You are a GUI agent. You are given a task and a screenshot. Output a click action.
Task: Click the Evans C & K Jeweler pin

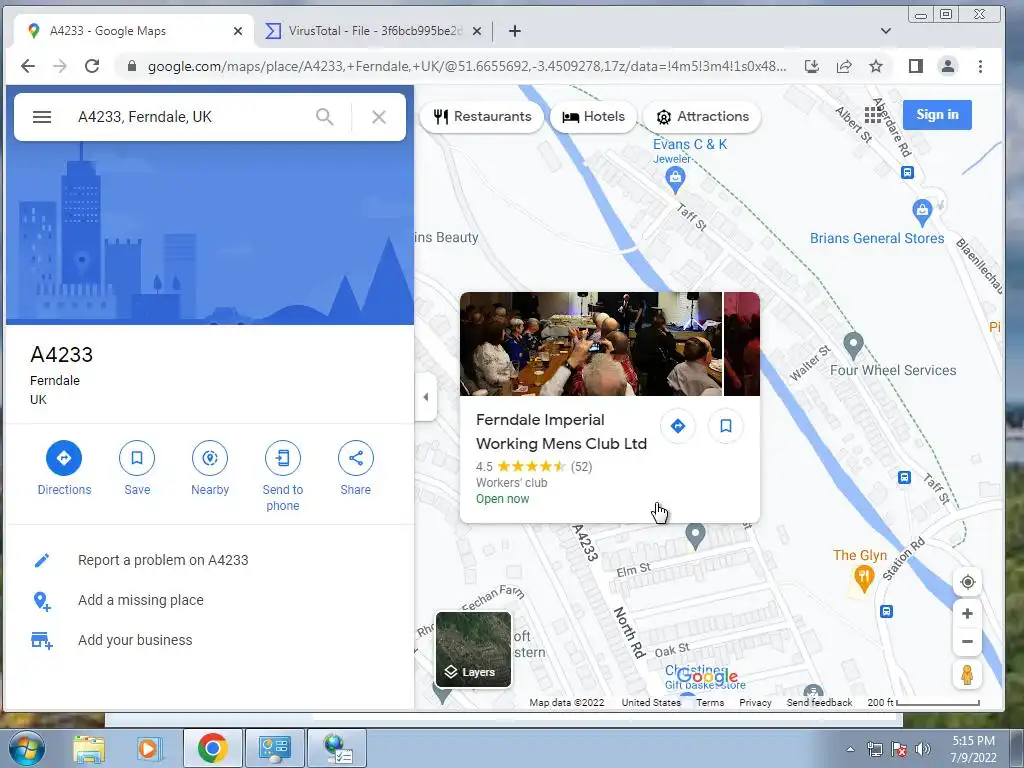pyautogui.click(x=675, y=178)
